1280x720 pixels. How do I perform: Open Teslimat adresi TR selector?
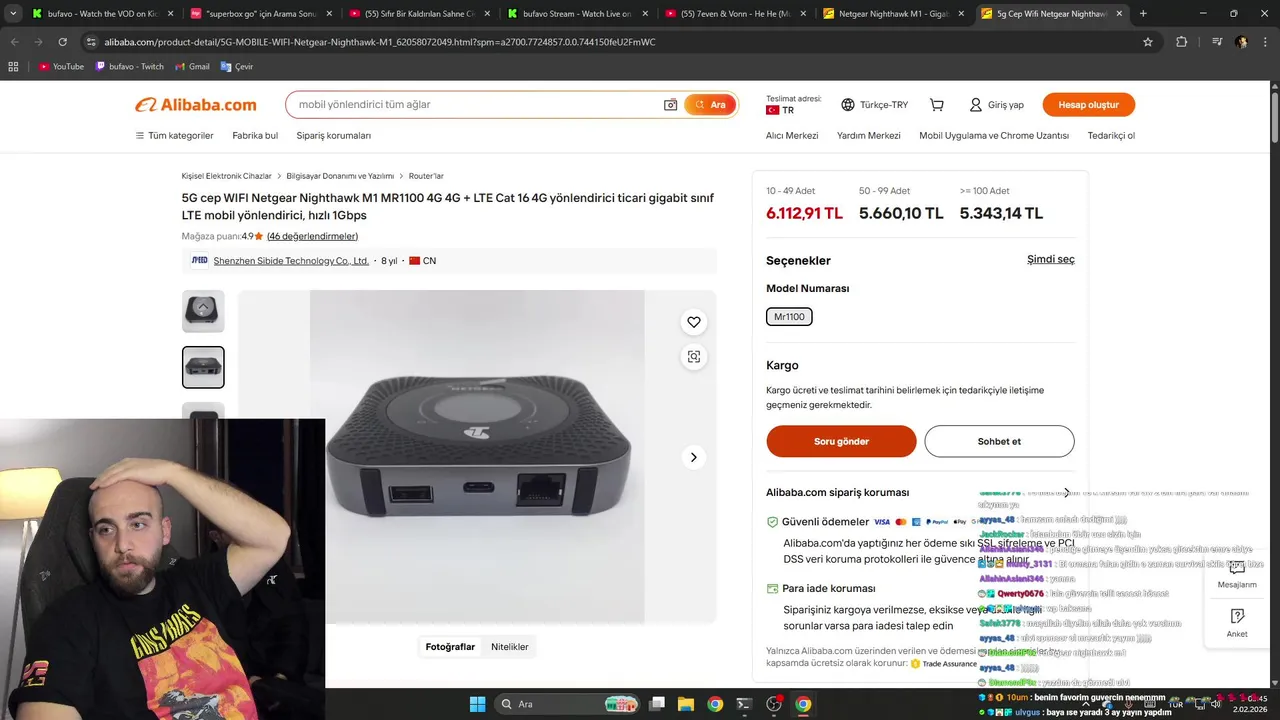click(x=794, y=105)
